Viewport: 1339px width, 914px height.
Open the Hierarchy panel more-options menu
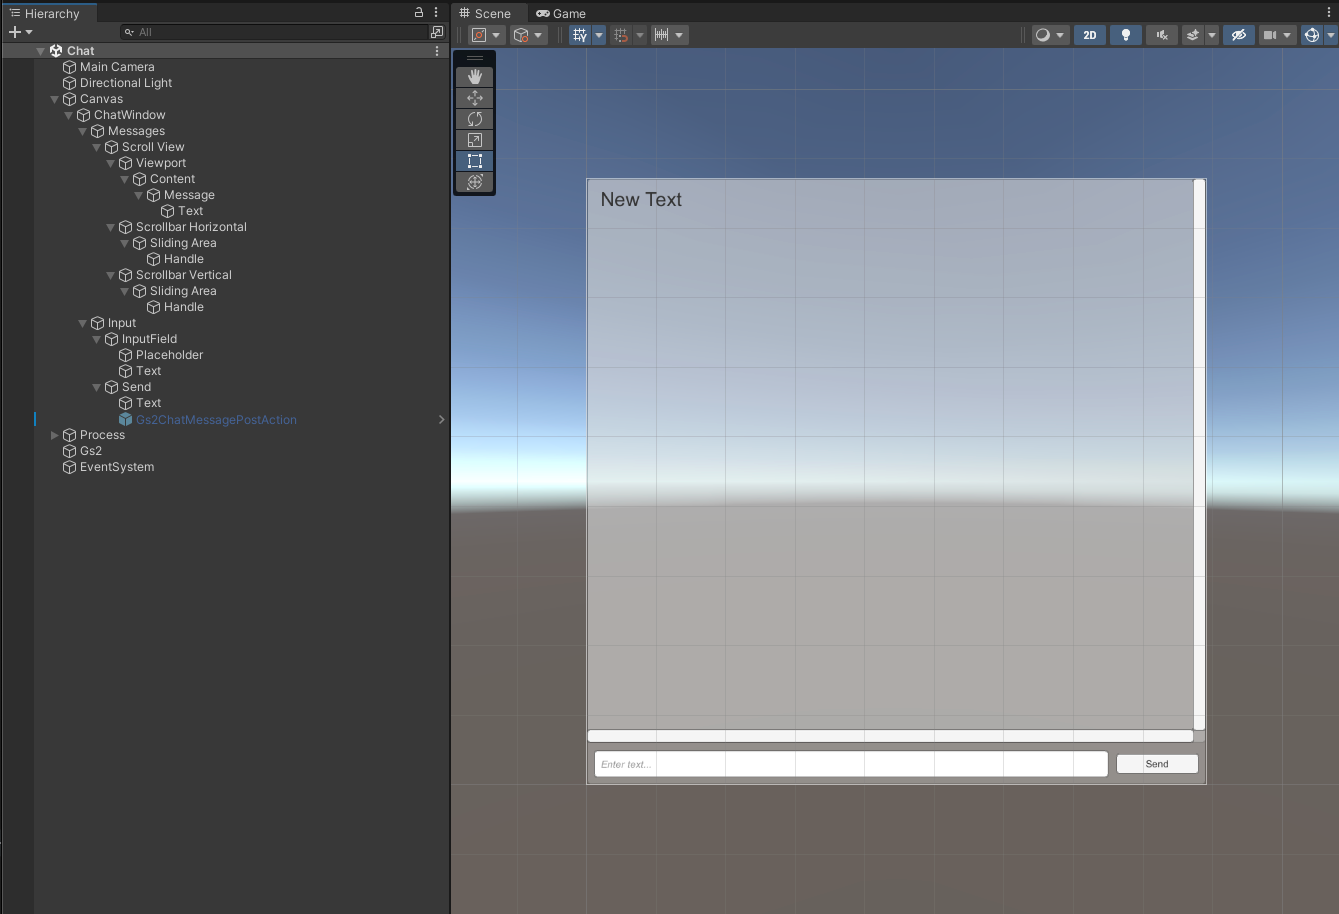pyautogui.click(x=436, y=13)
